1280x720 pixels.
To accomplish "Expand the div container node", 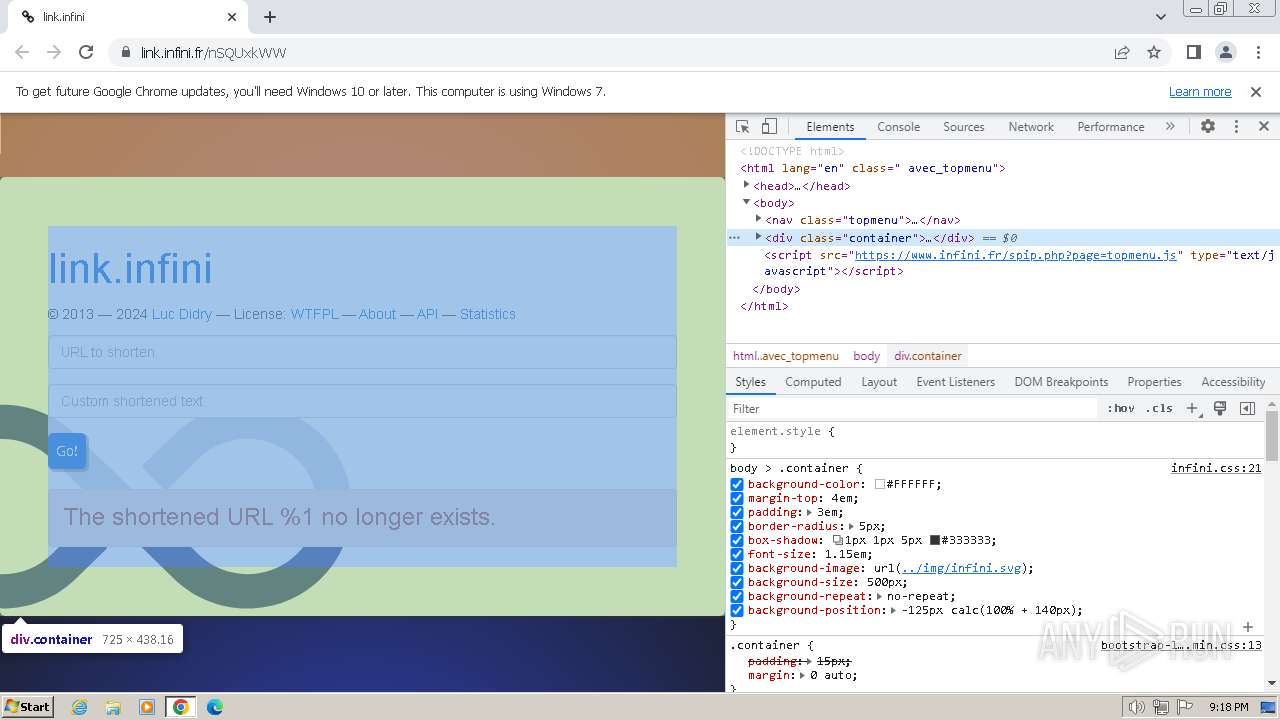I will click(758, 237).
